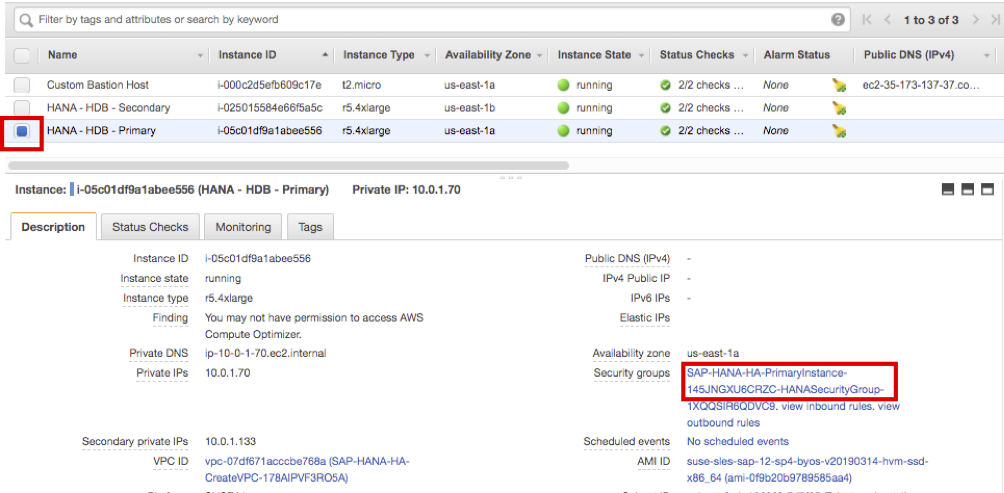Minimize the details pane with the leftmost layout icon
This screenshot has width=1004, height=493.
click(949, 189)
